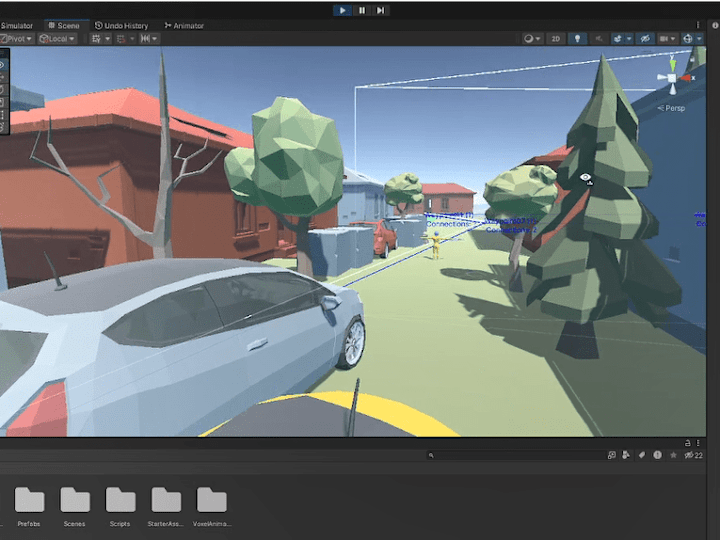The height and width of the screenshot is (540, 720).
Task: Pause the game using the Pause button
Action: point(362,10)
